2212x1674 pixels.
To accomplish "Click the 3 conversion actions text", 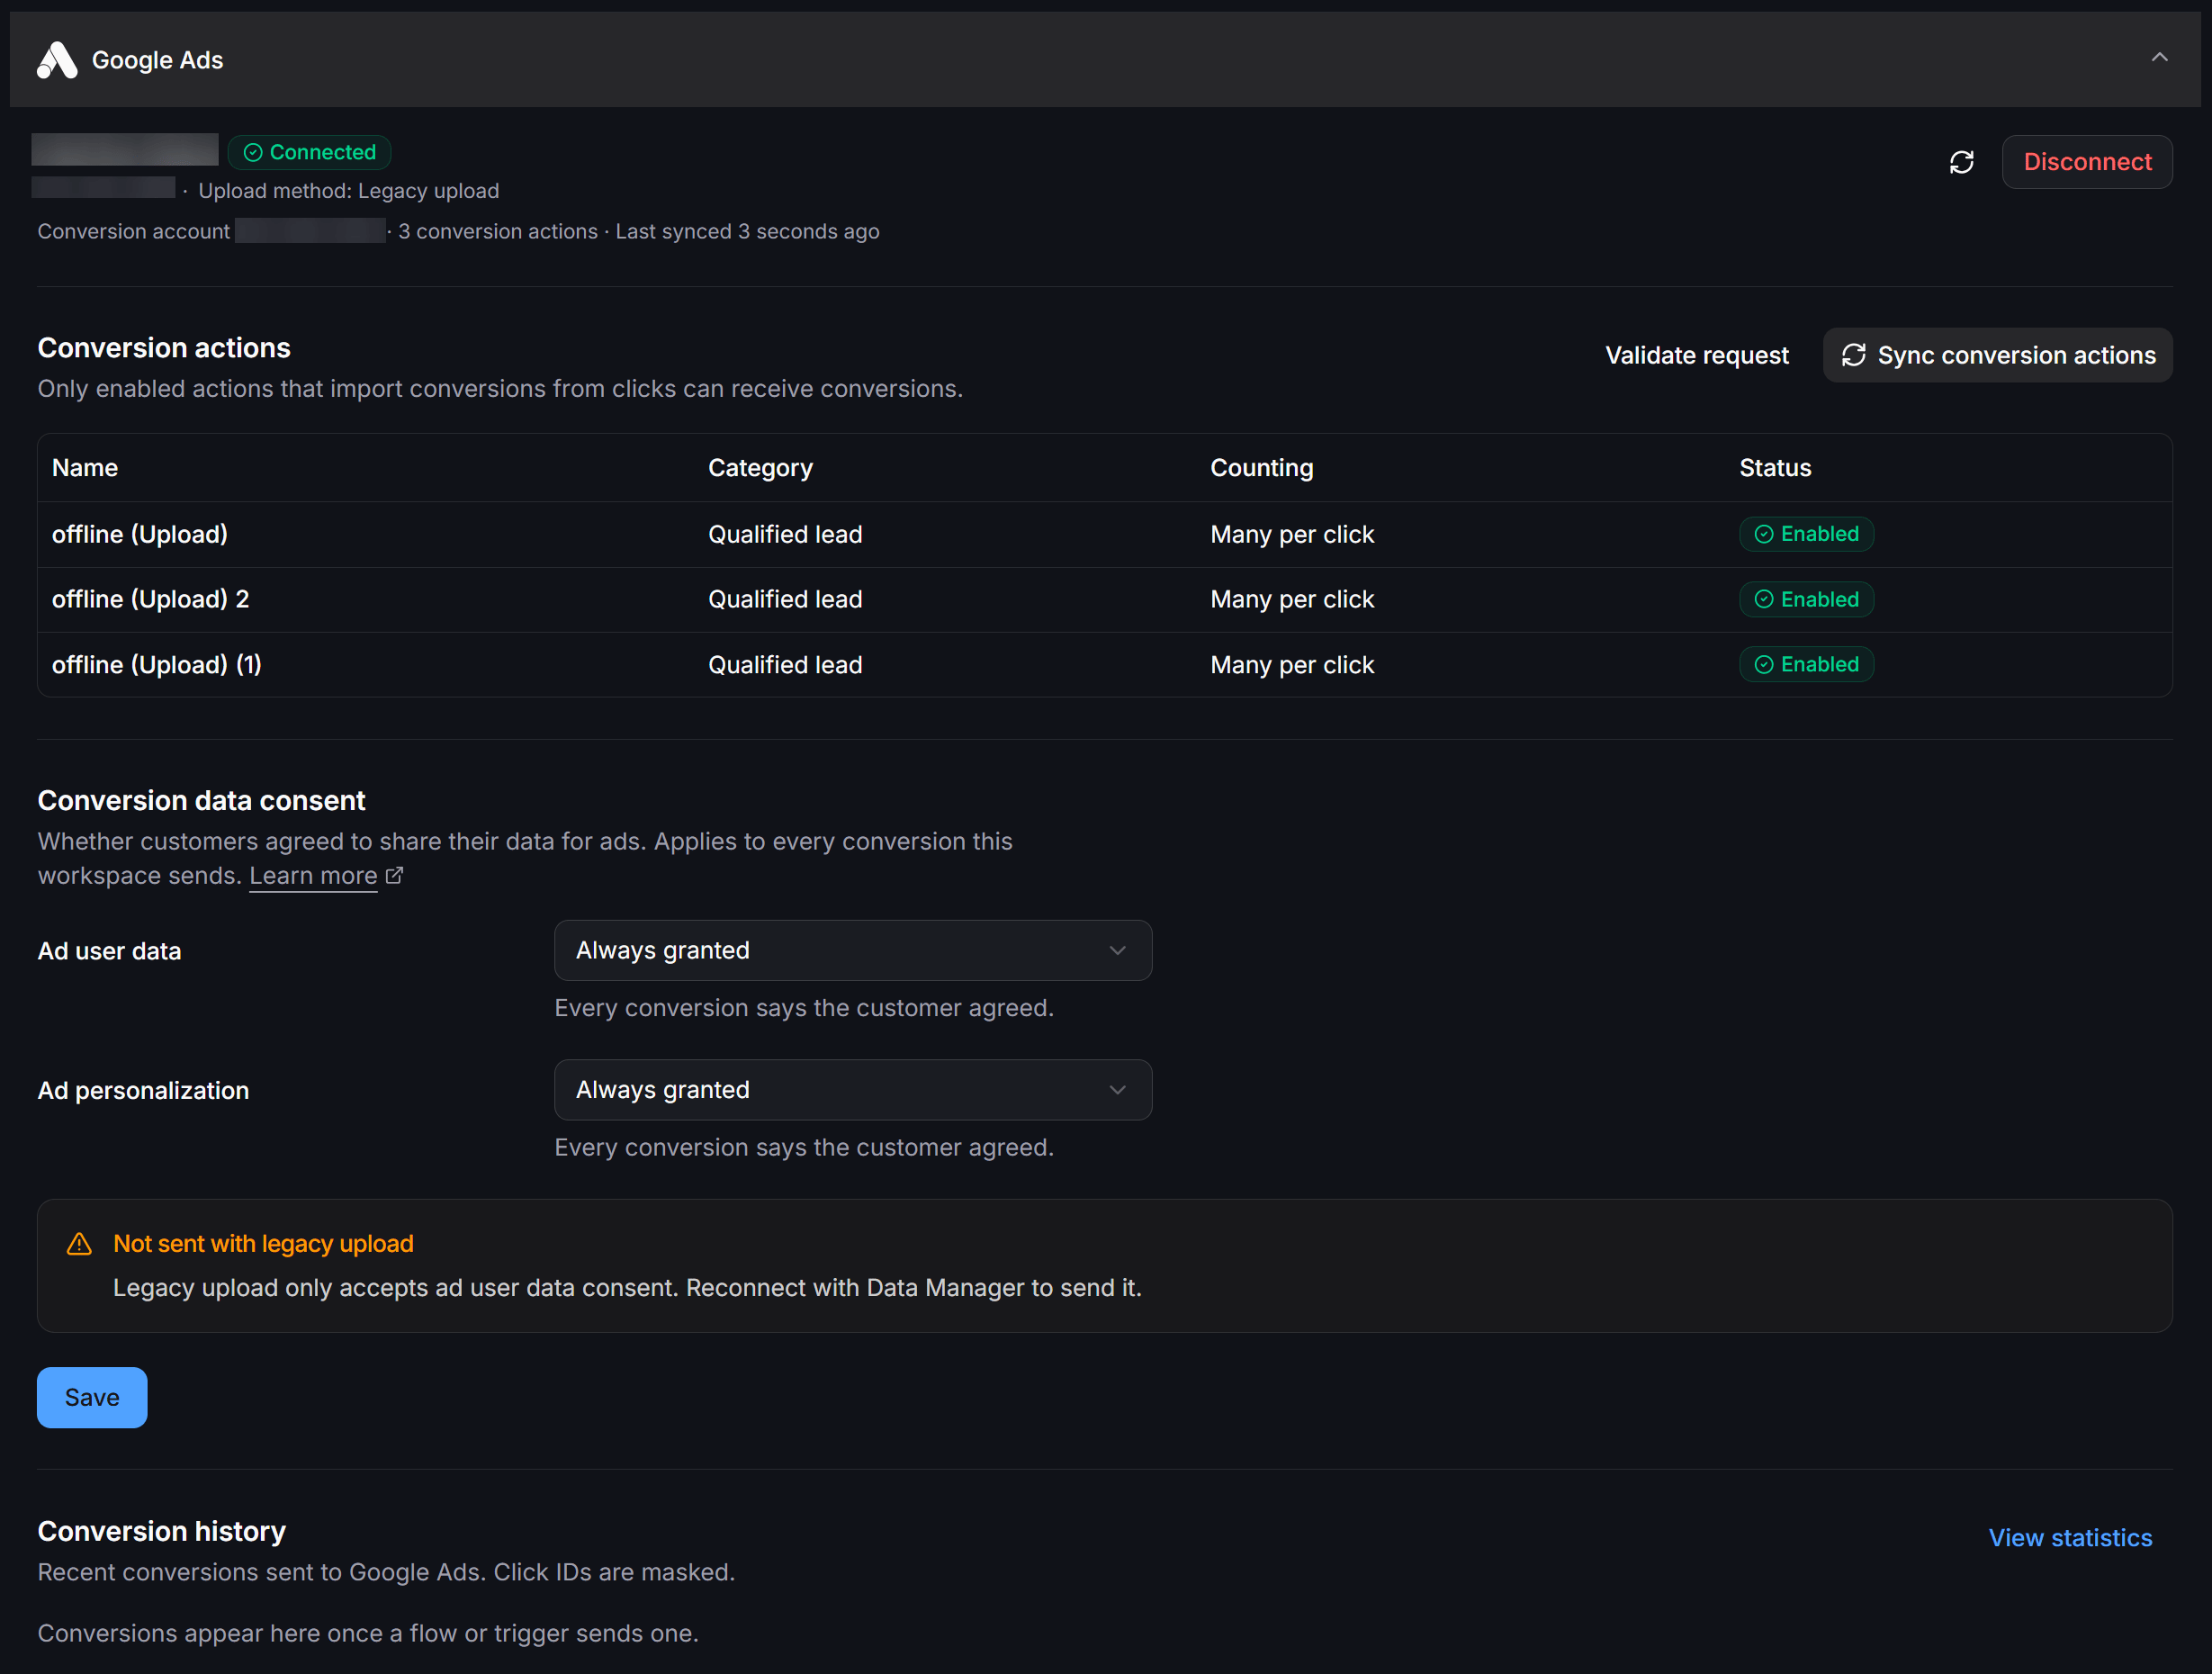I will tap(498, 231).
